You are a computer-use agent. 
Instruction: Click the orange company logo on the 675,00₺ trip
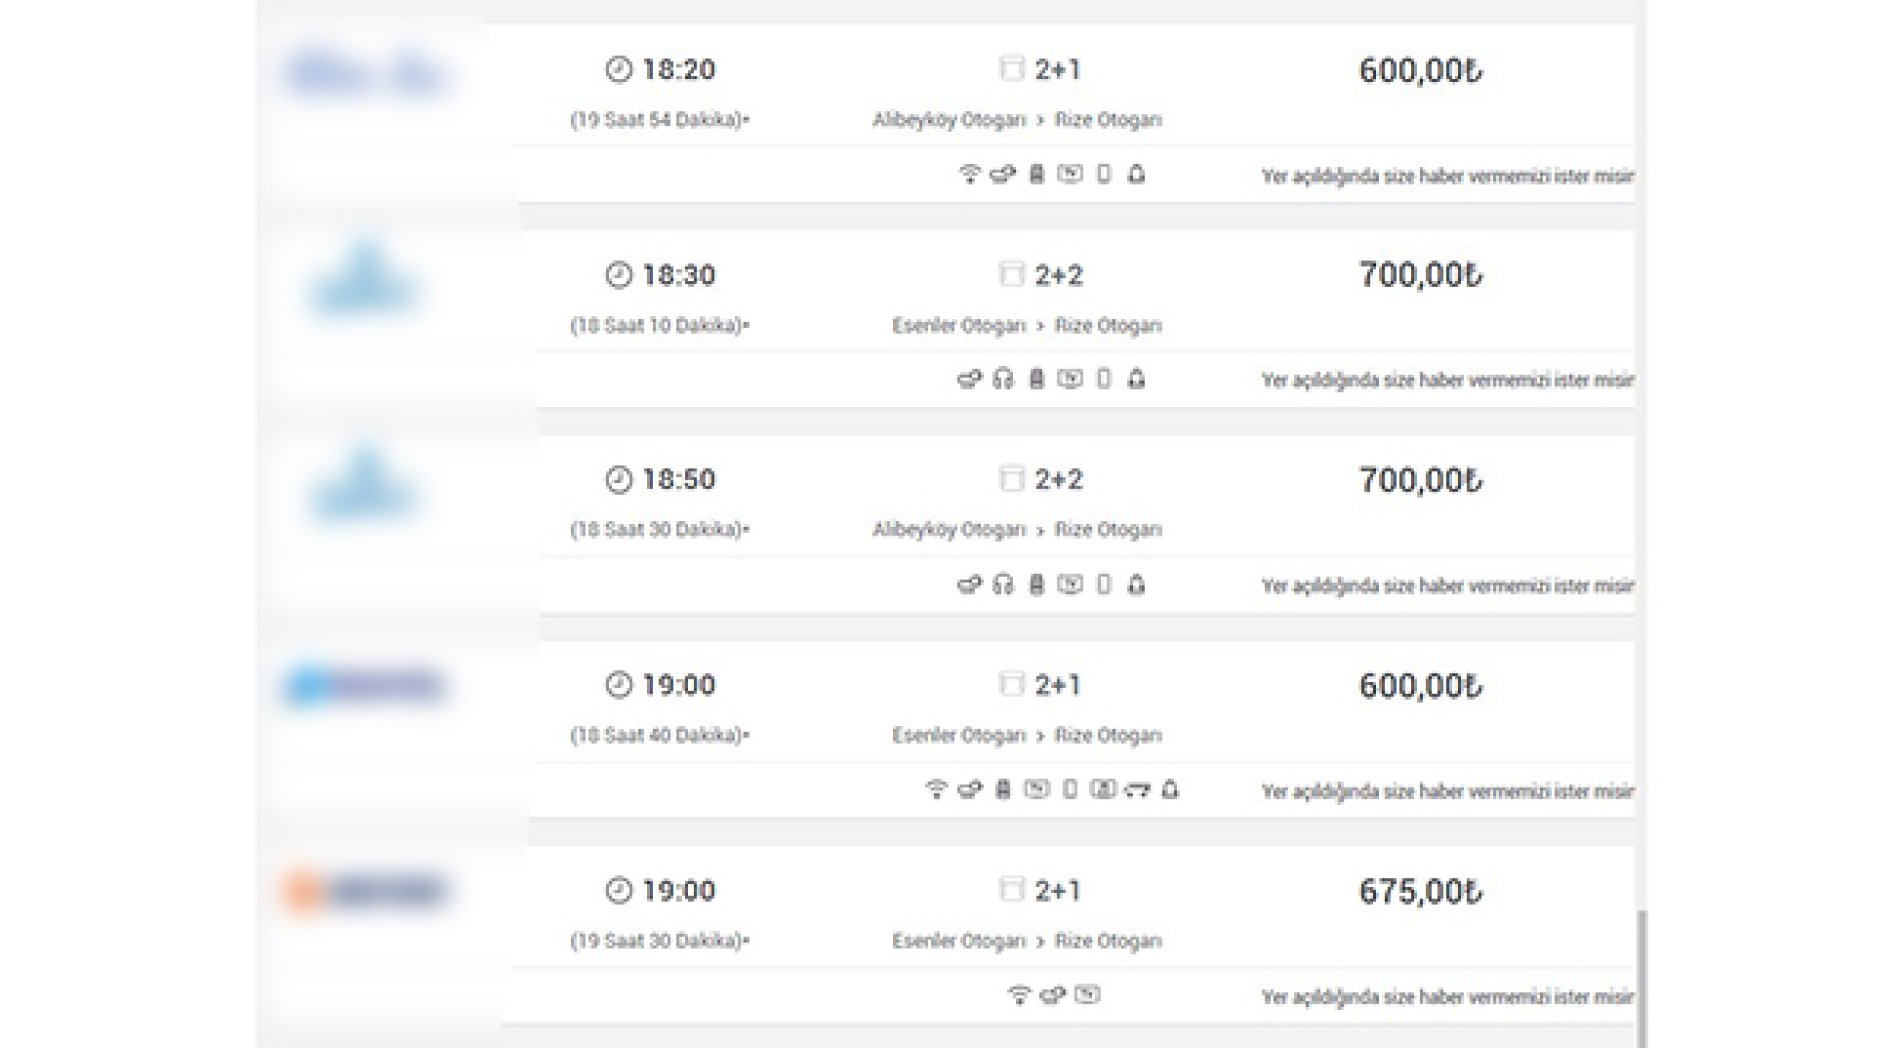(366, 890)
